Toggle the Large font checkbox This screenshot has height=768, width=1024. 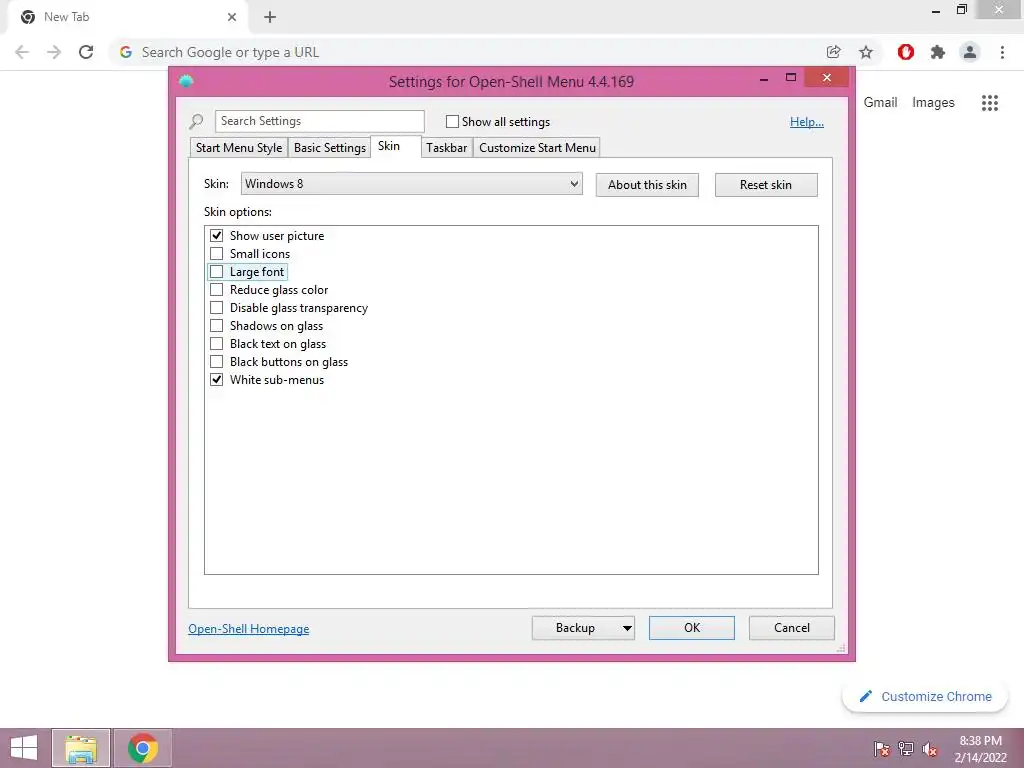click(216, 272)
